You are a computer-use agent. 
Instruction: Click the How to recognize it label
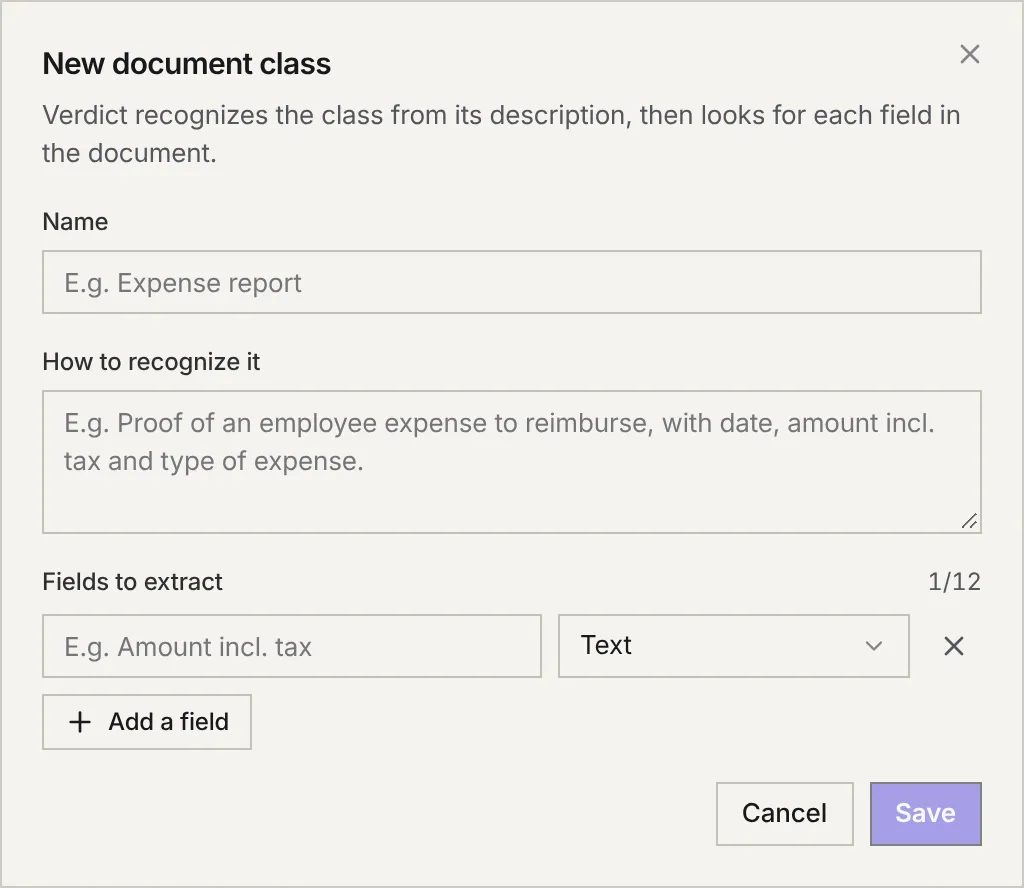(x=151, y=362)
